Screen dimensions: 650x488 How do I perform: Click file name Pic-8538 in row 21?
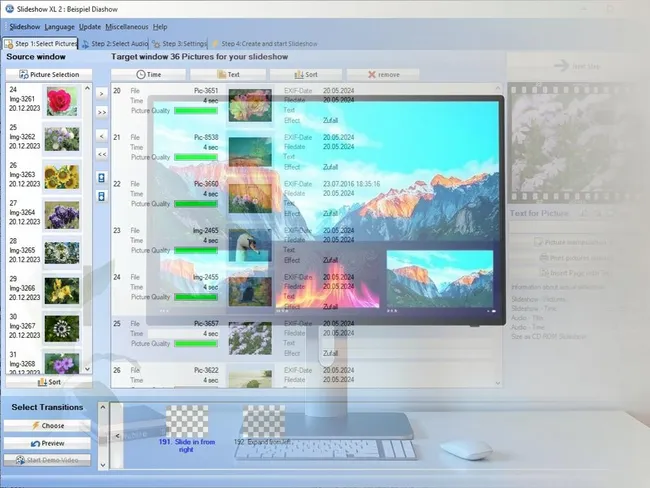tap(206, 137)
